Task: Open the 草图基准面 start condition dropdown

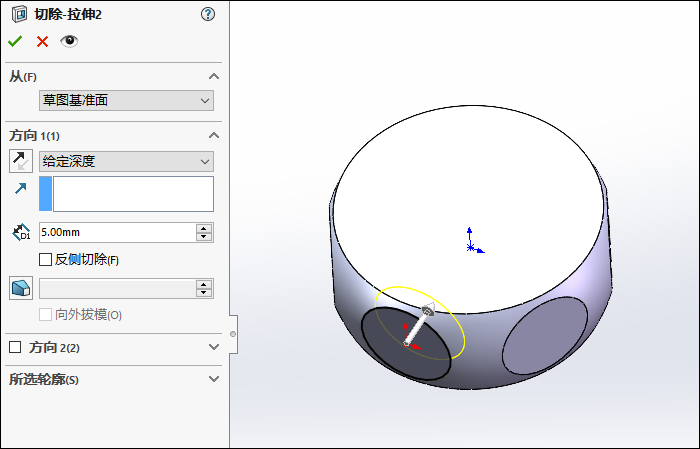Action: pos(126,100)
